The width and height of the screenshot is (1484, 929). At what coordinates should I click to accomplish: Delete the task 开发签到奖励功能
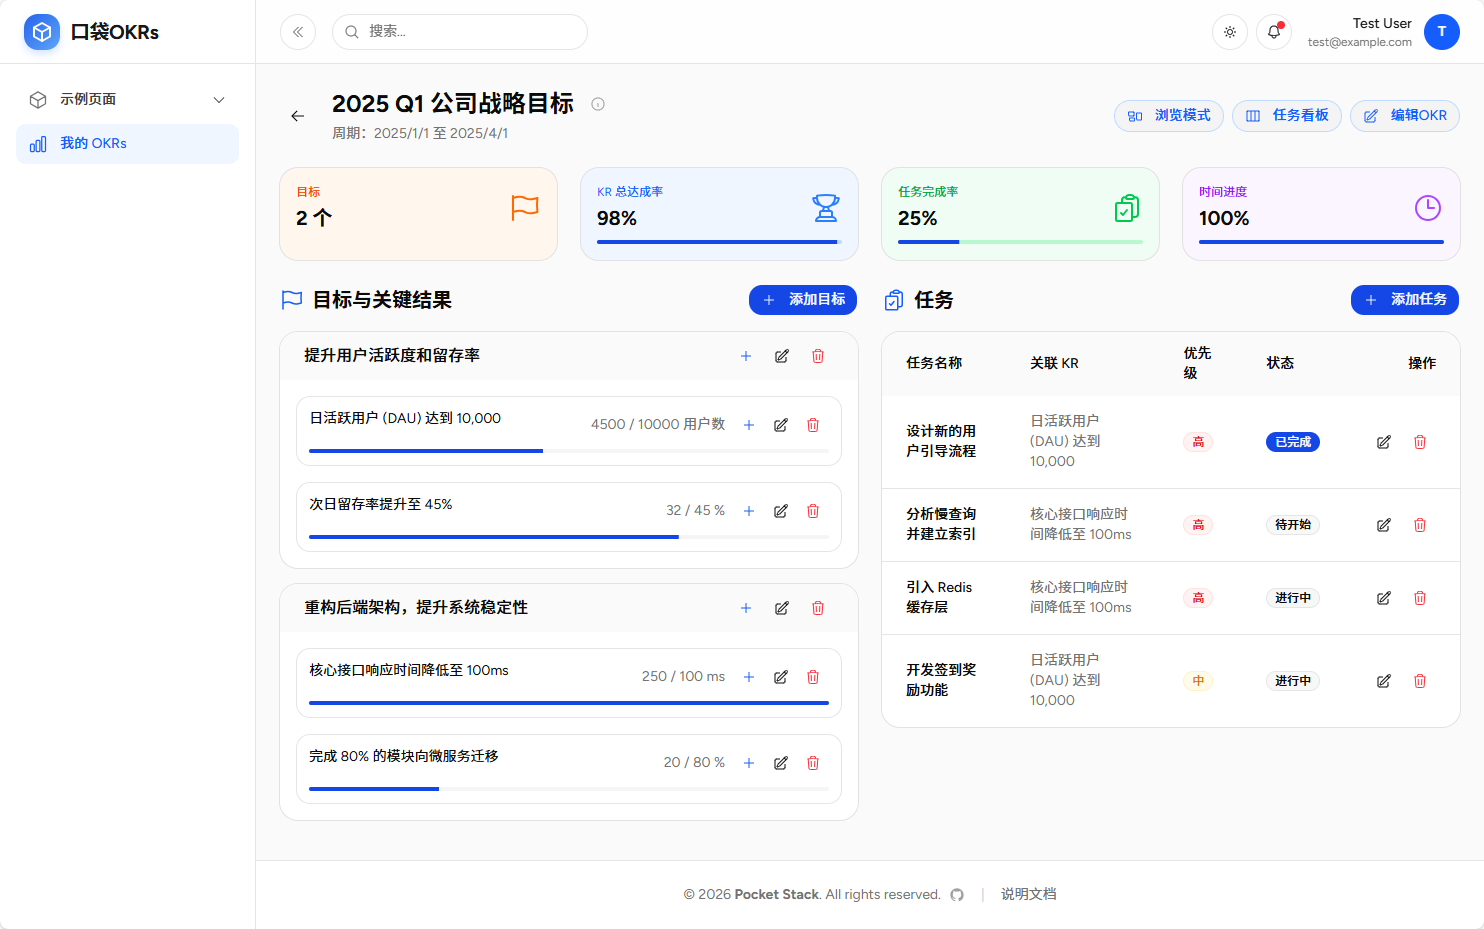coord(1419,680)
